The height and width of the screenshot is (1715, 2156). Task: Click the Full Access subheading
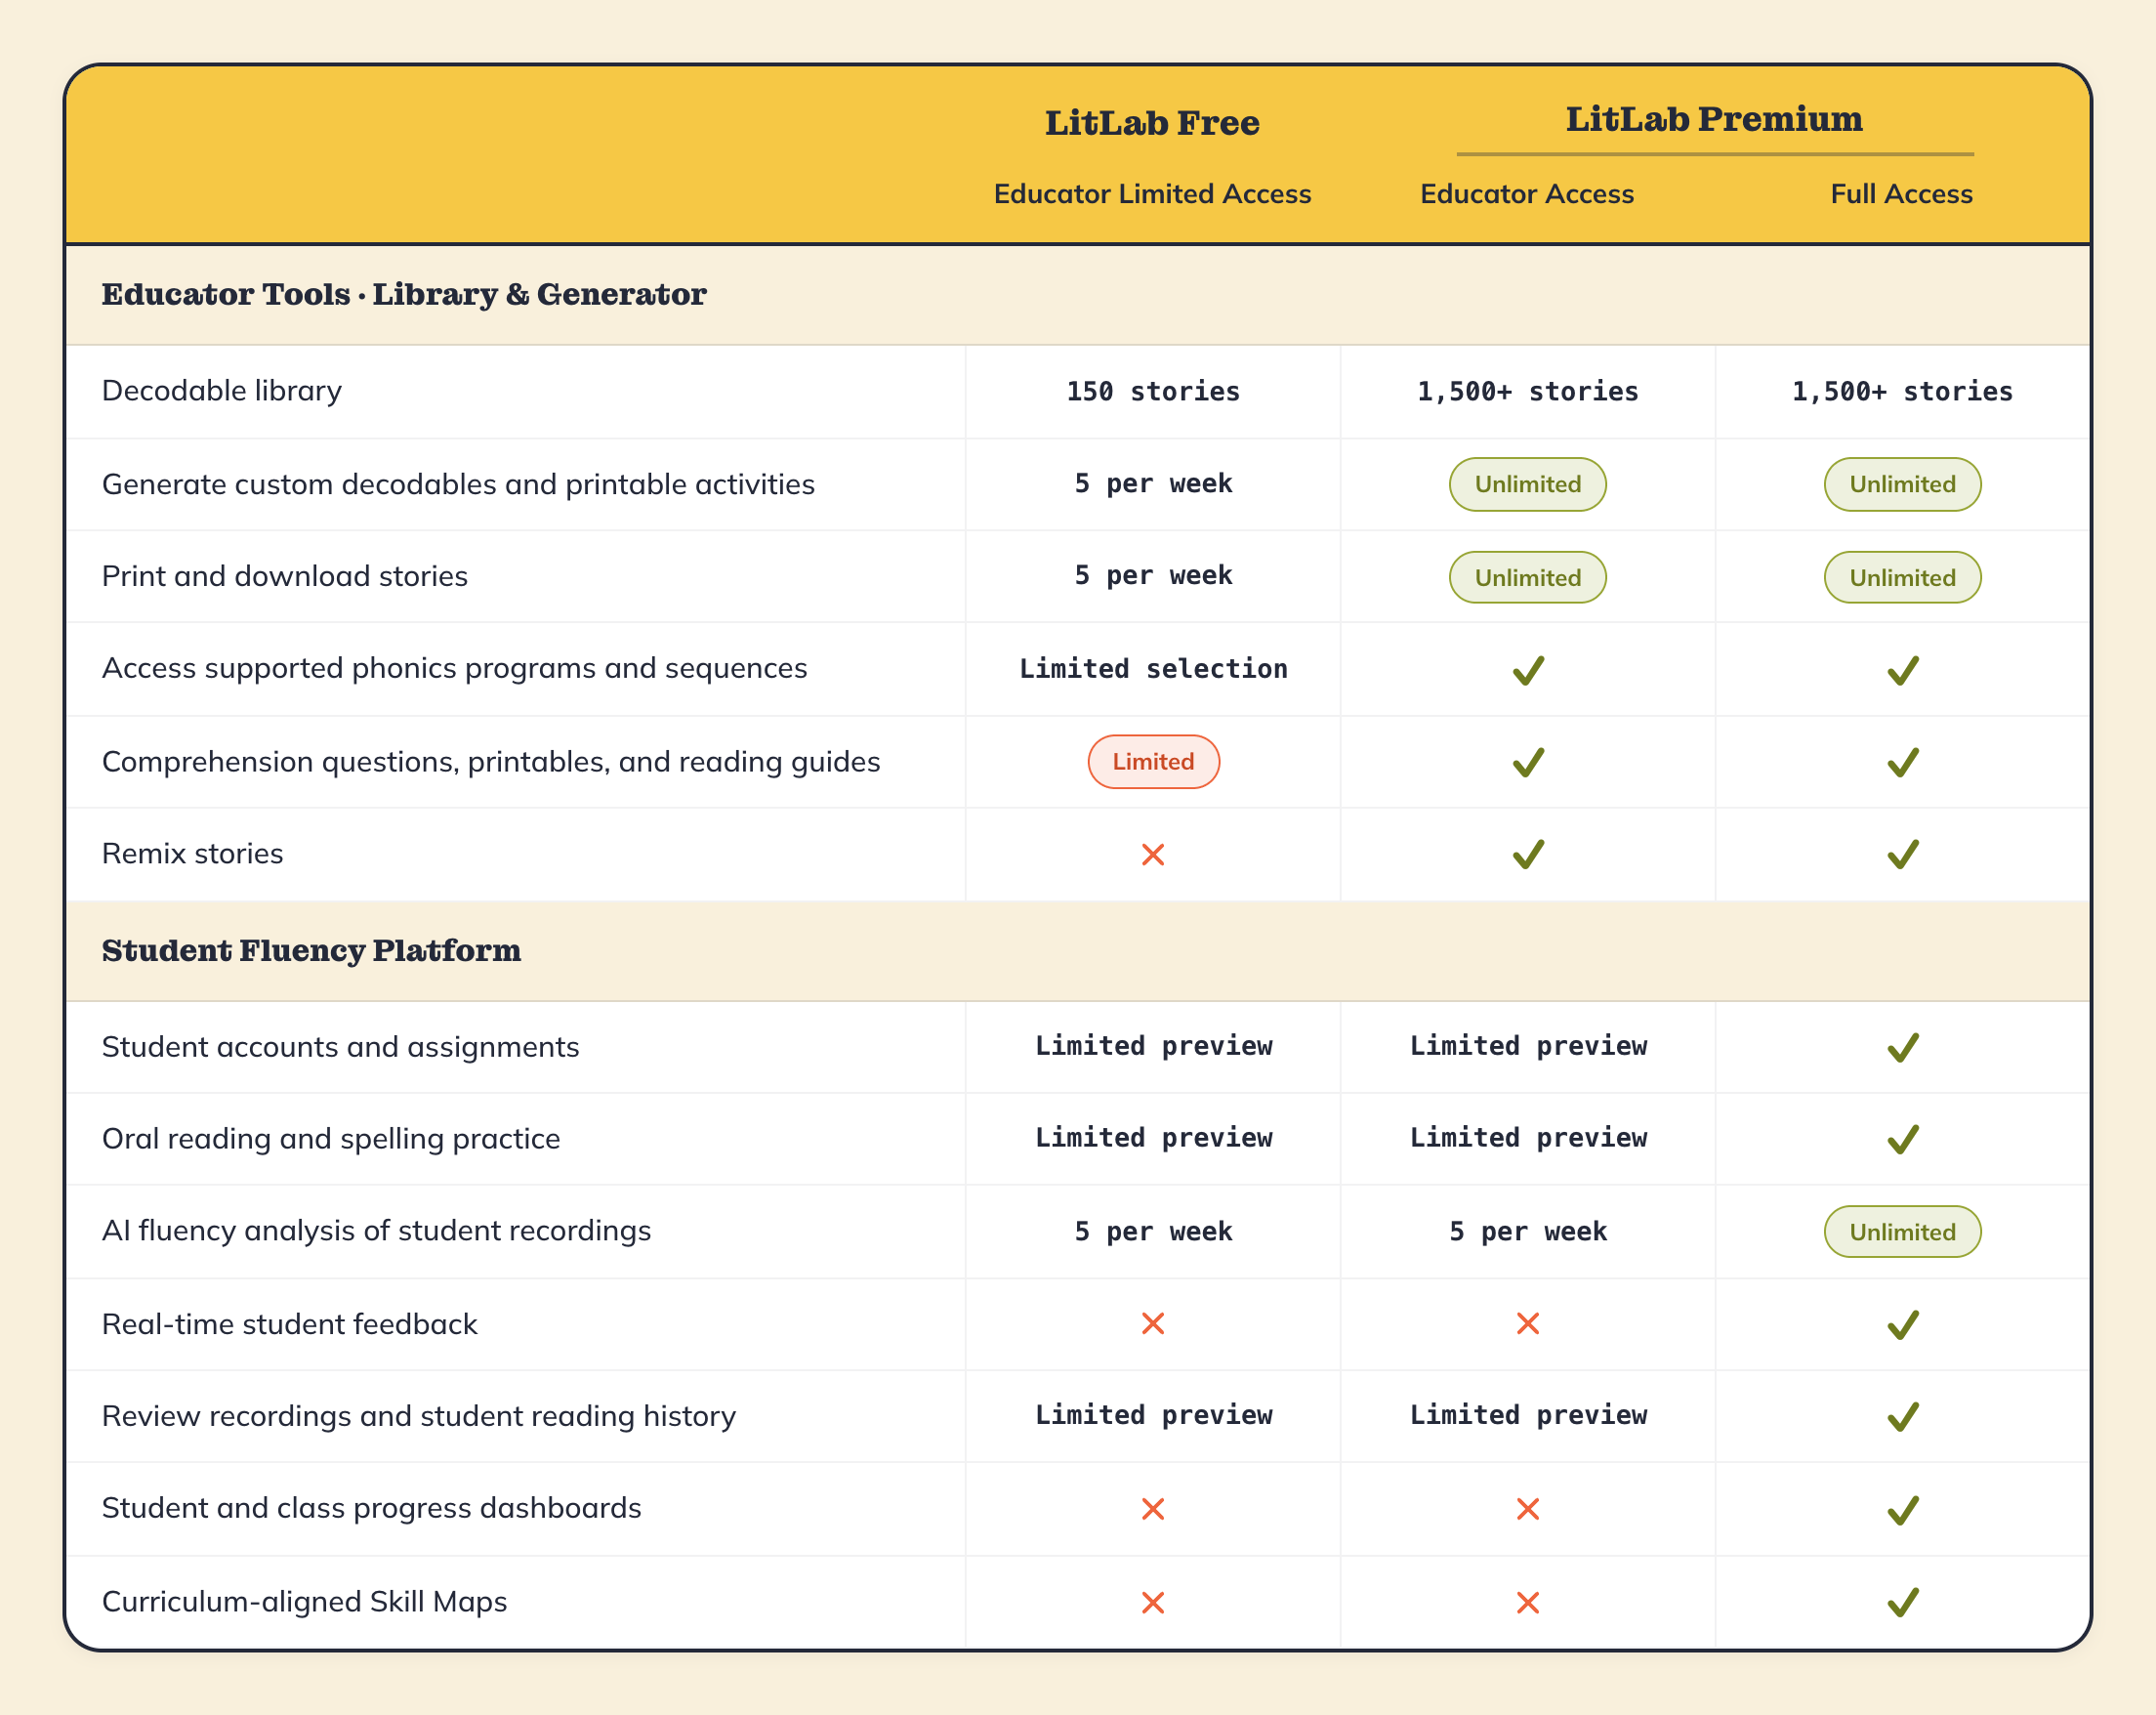[x=1901, y=194]
